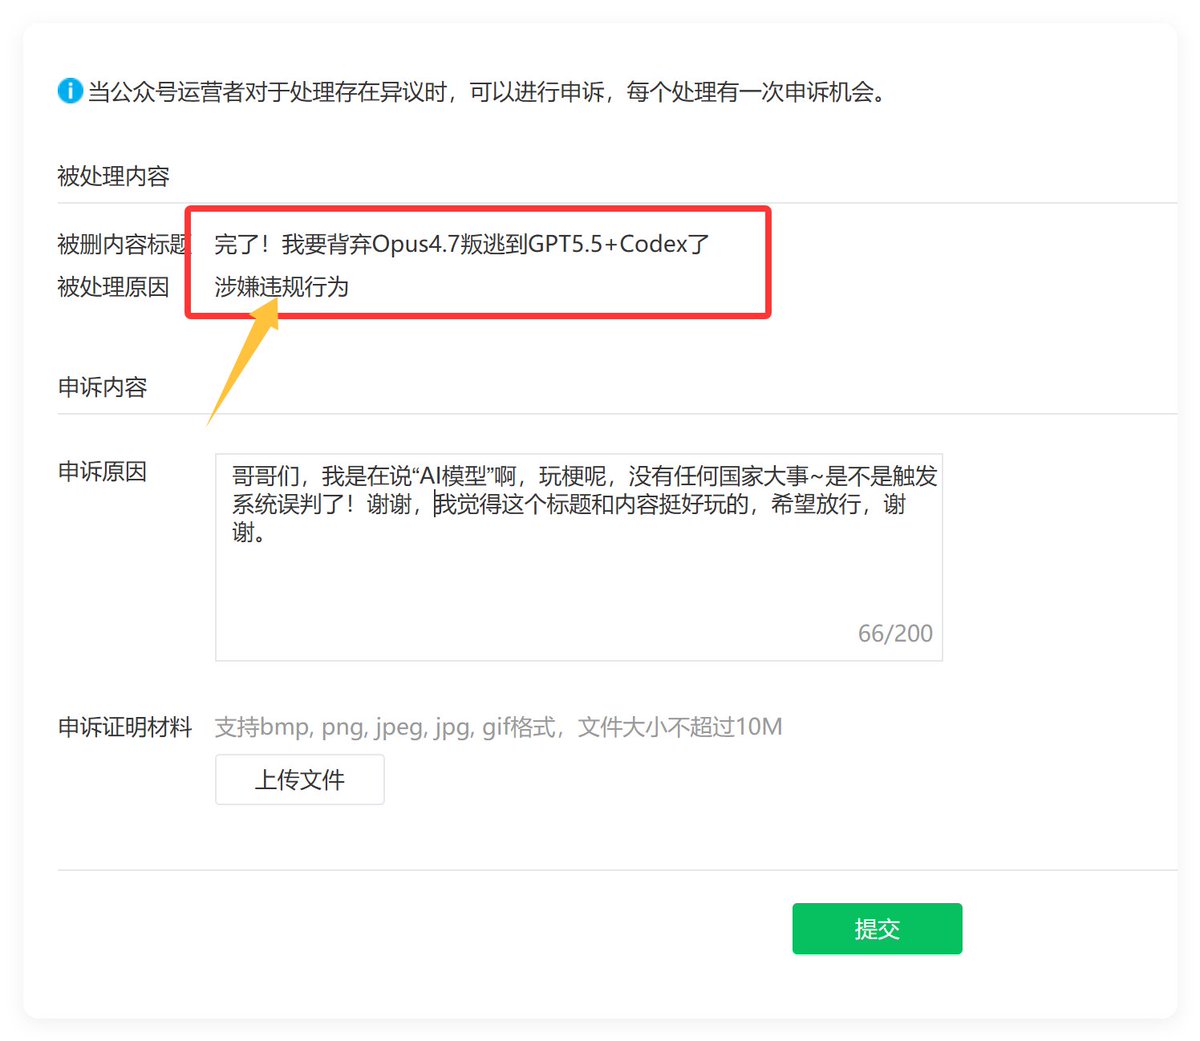Click the 涉嫌违规行为 reason text

282,287
